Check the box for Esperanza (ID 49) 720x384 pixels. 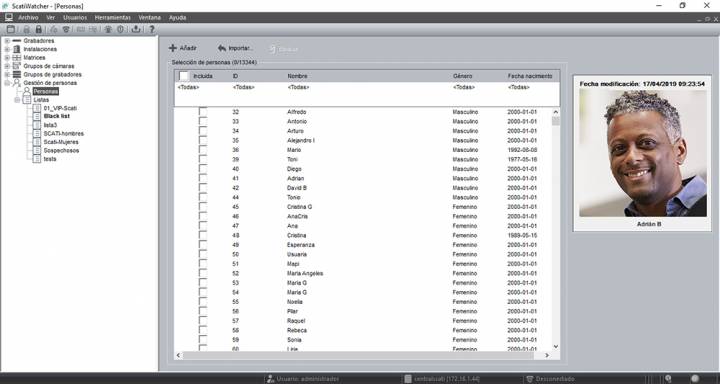point(202,245)
